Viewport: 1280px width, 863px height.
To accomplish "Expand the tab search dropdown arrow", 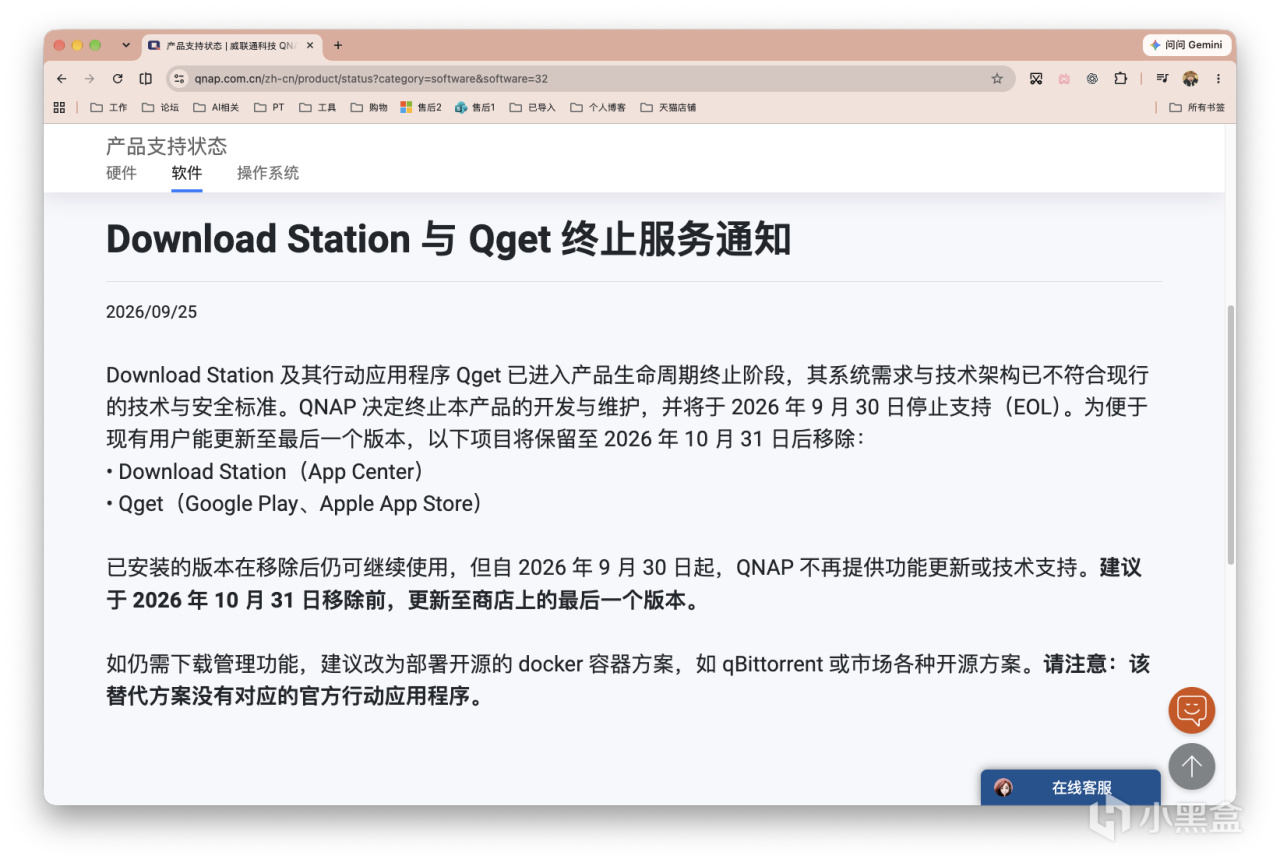I will click(126, 45).
